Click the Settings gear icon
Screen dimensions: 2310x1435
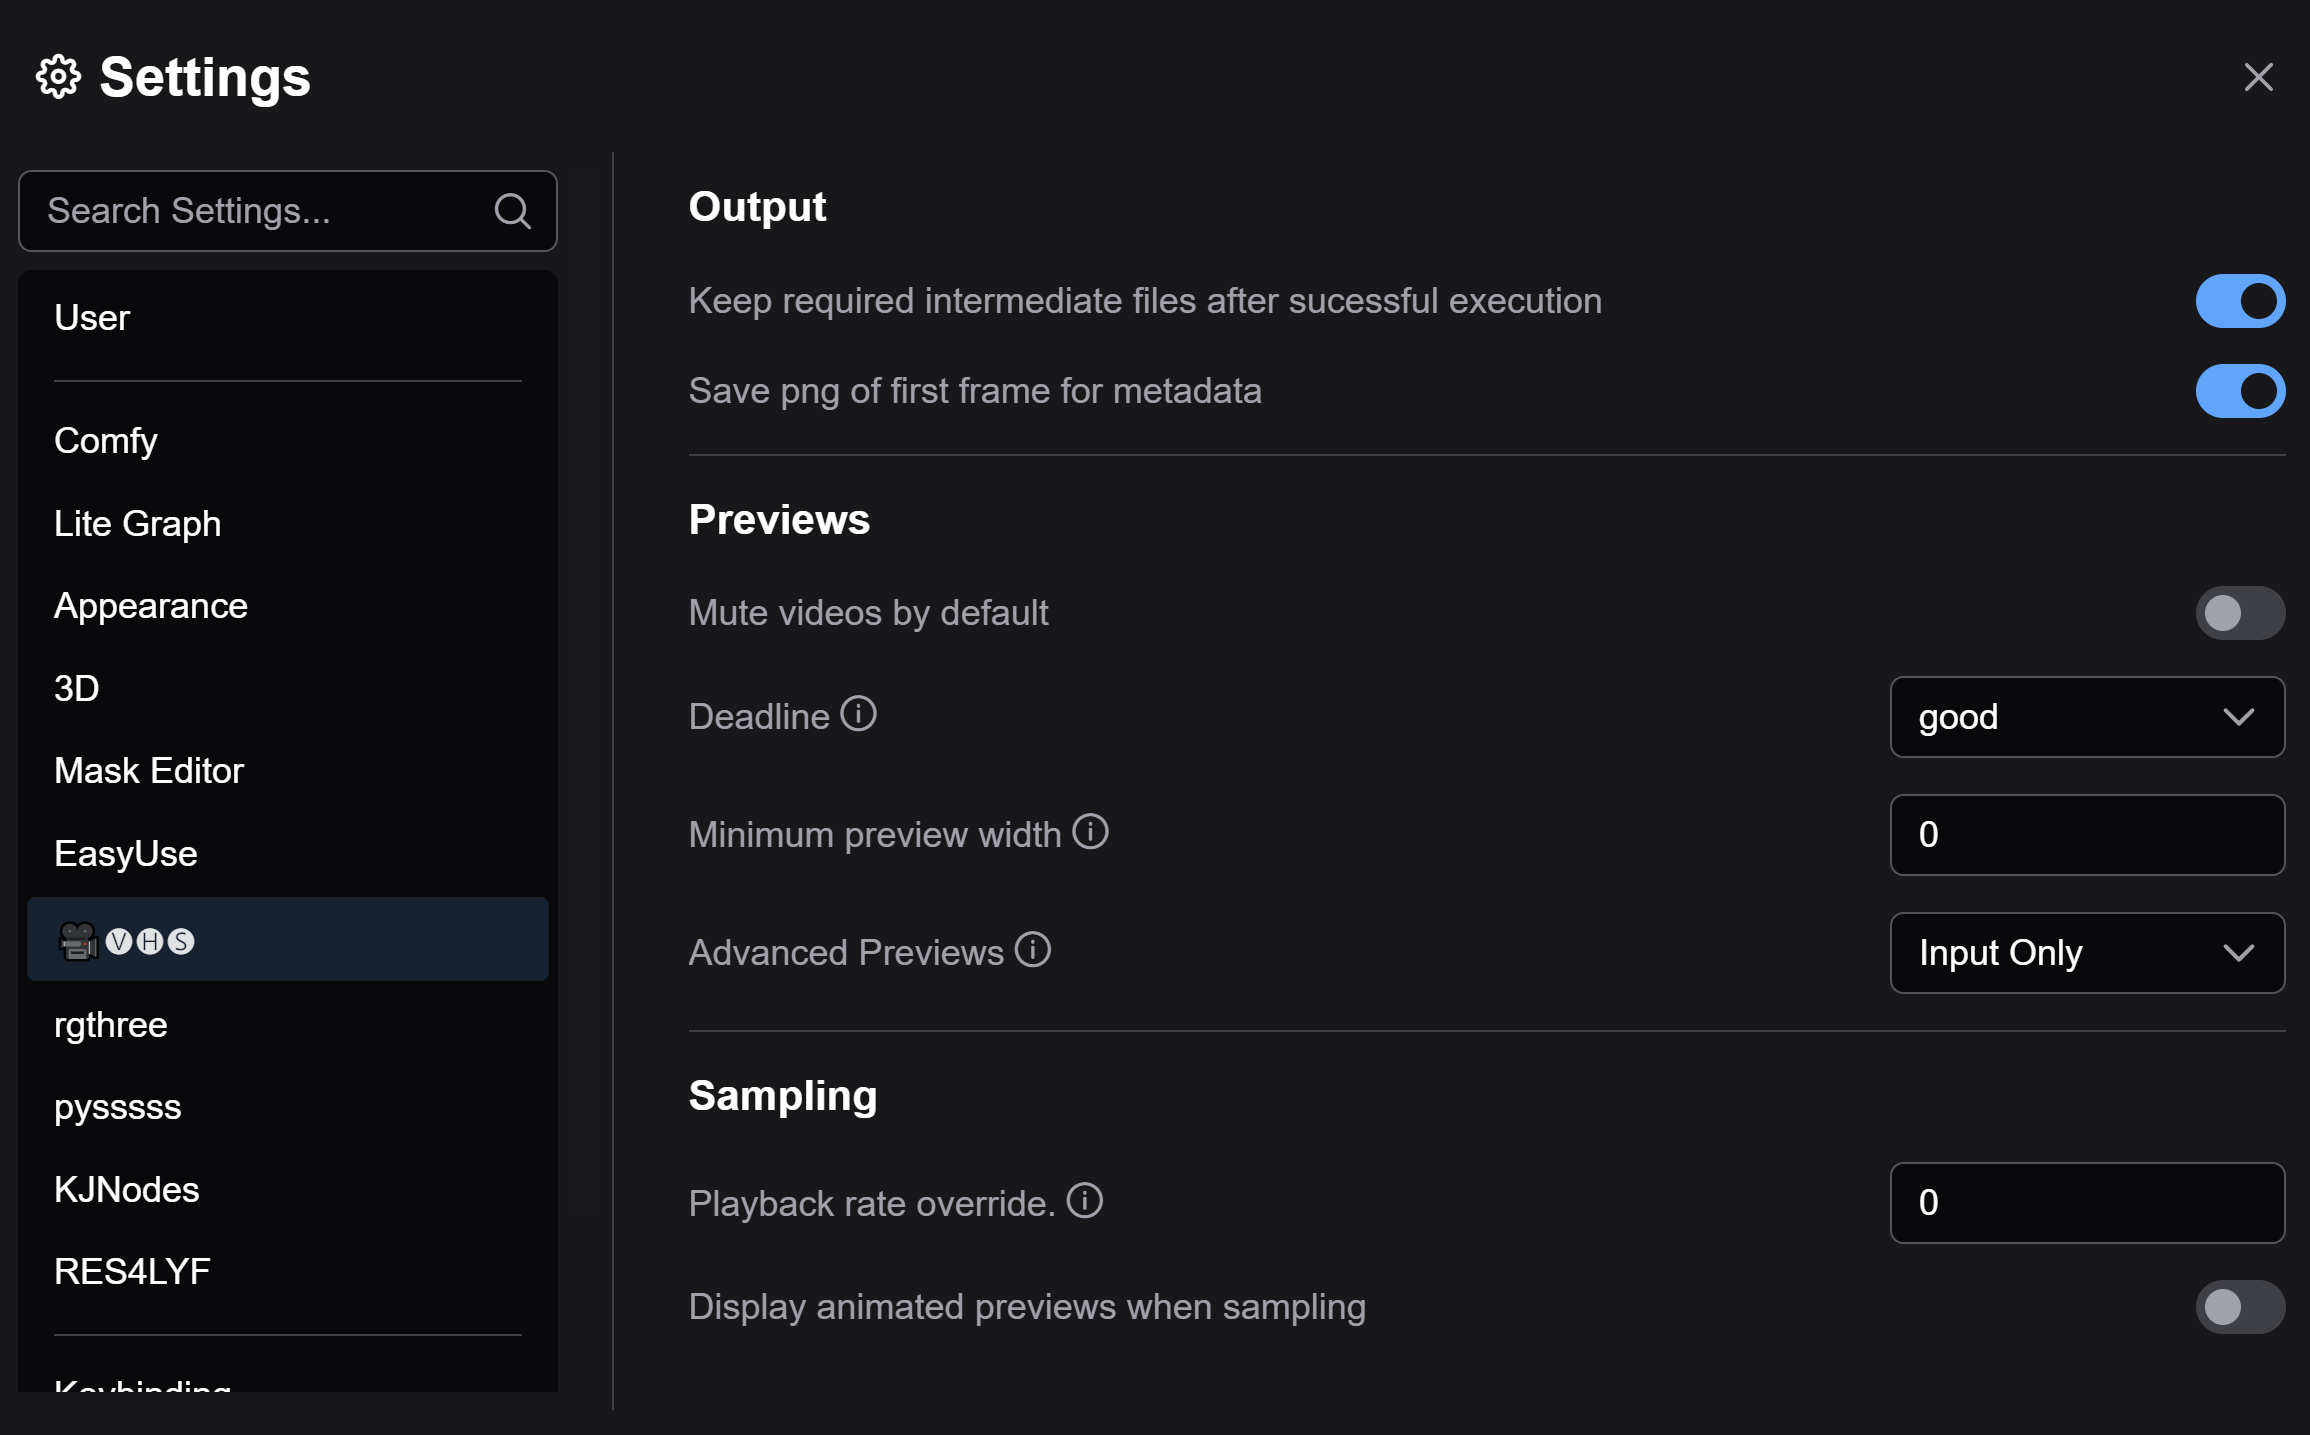(x=58, y=77)
